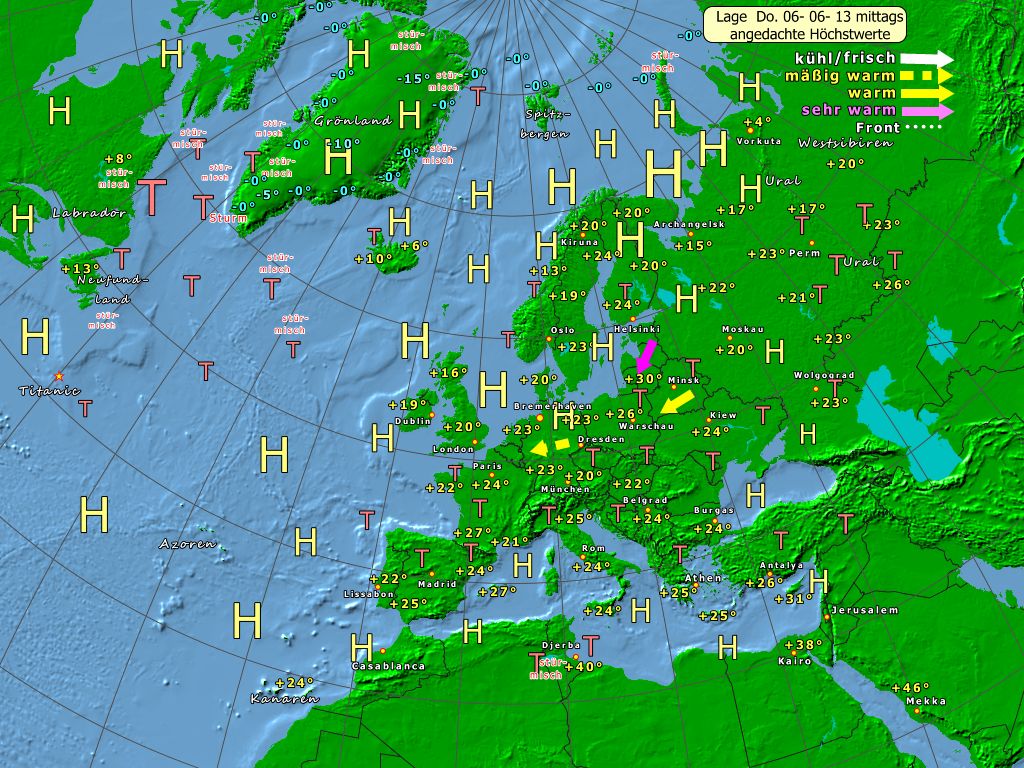Click the 'Lissabon' city label

369,594
